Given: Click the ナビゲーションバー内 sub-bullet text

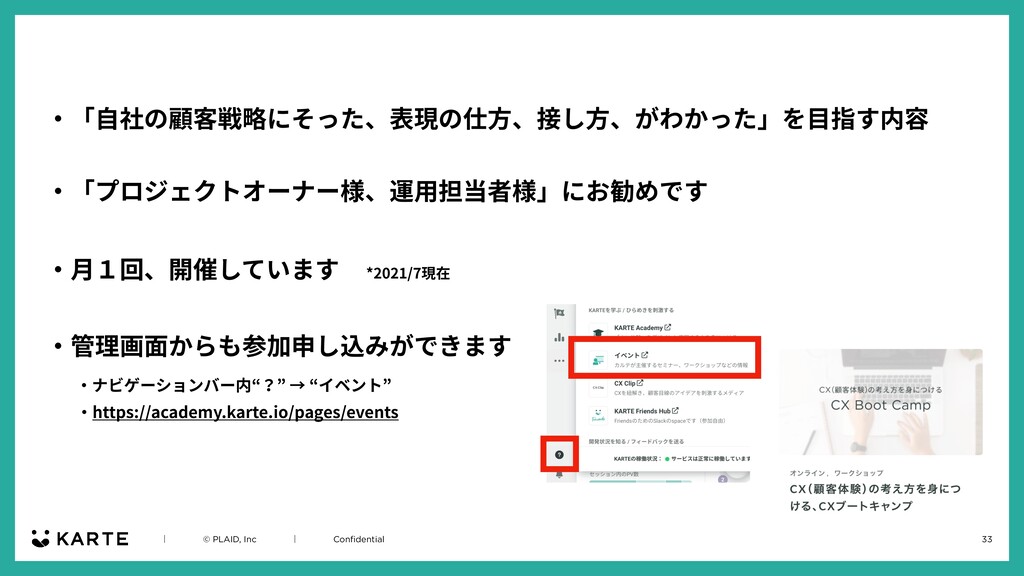Looking at the screenshot, I should click(x=242, y=385).
